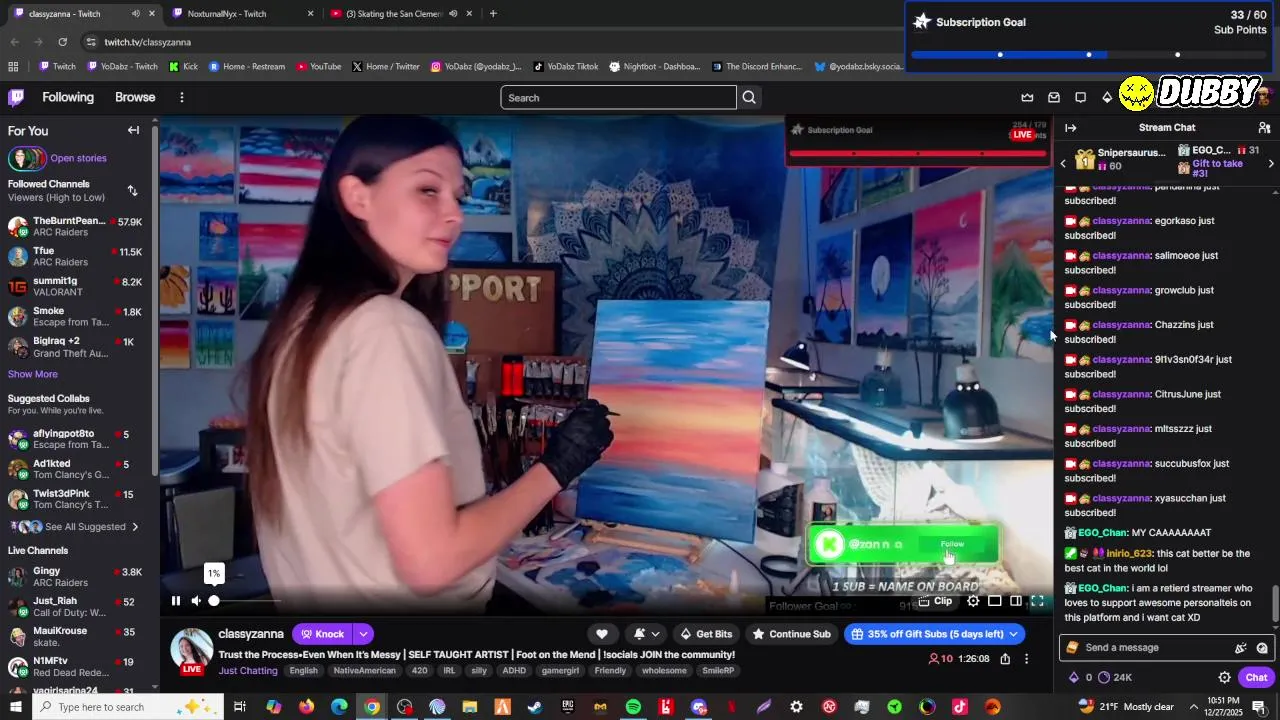Open the Browse page
This screenshot has height=720, width=1280.
coord(135,97)
